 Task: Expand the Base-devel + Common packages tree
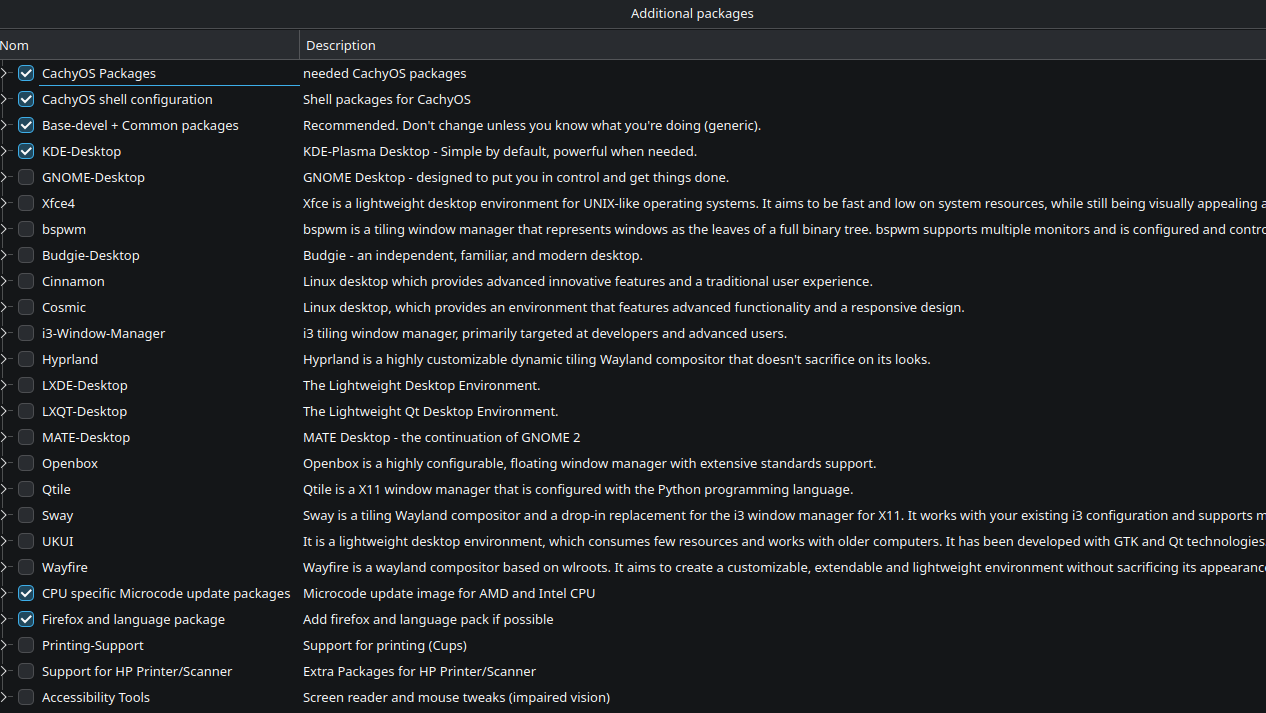5,125
